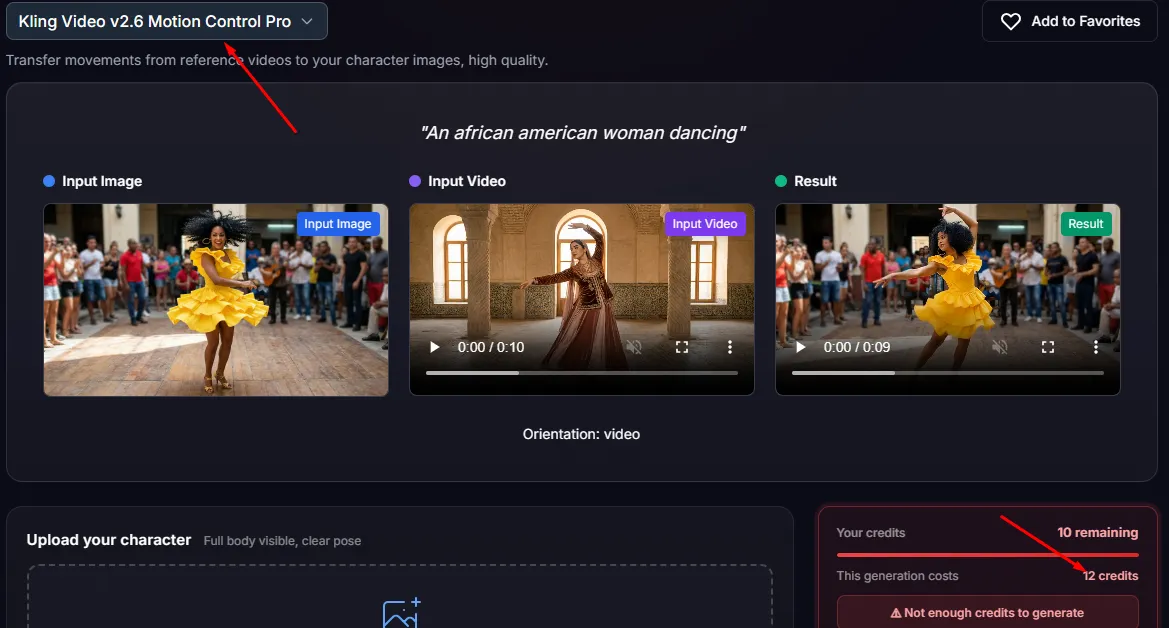Open Result video in fullscreen
The width and height of the screenshot is (1169, 628).
[1047, 347]
